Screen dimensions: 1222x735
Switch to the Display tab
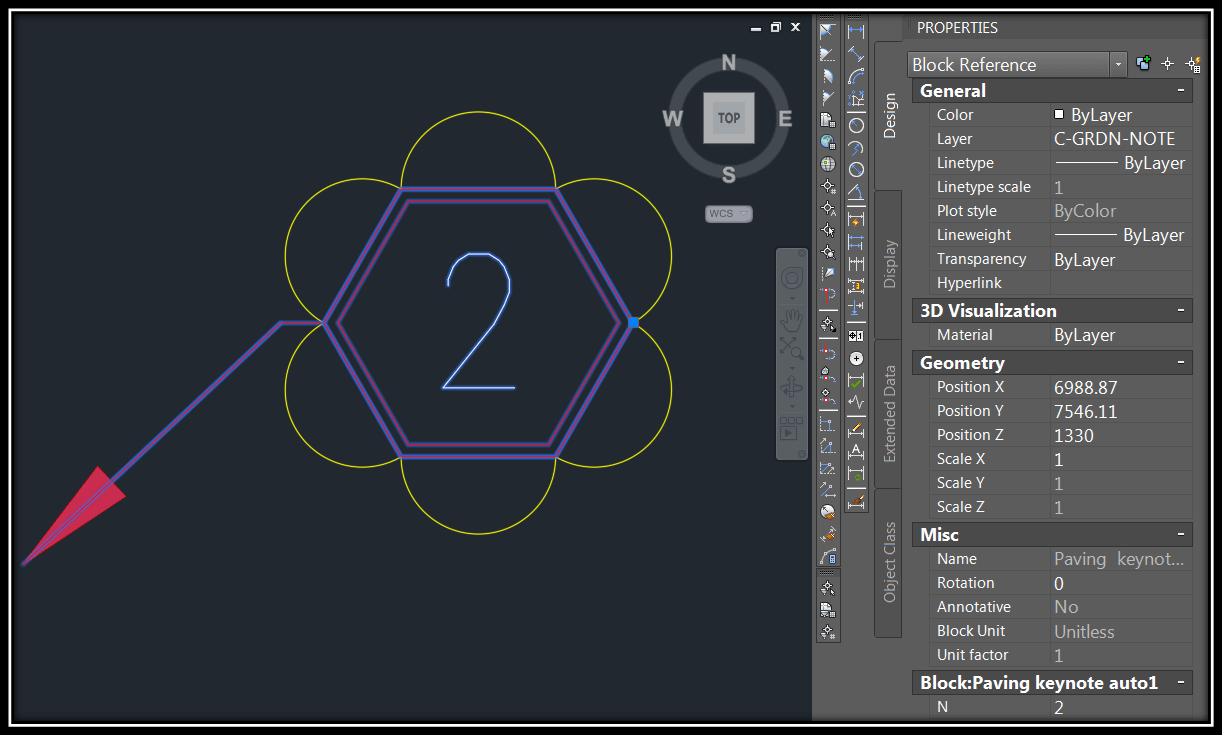(889, 264)
